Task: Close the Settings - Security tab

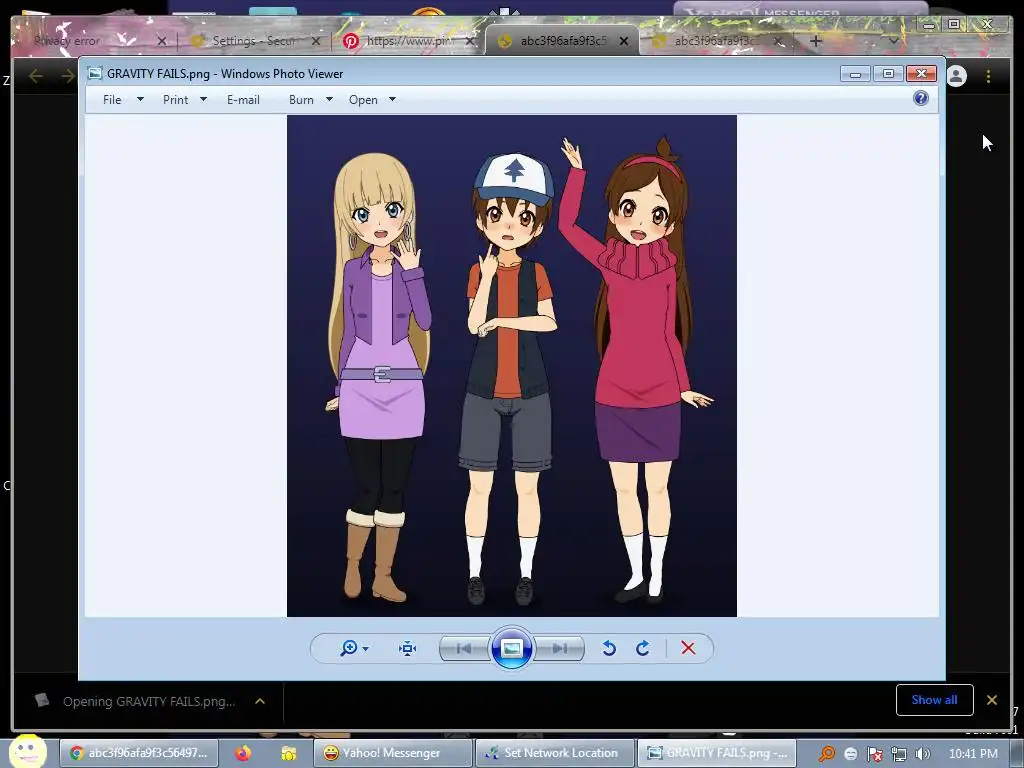Action: tap(316, 40)
